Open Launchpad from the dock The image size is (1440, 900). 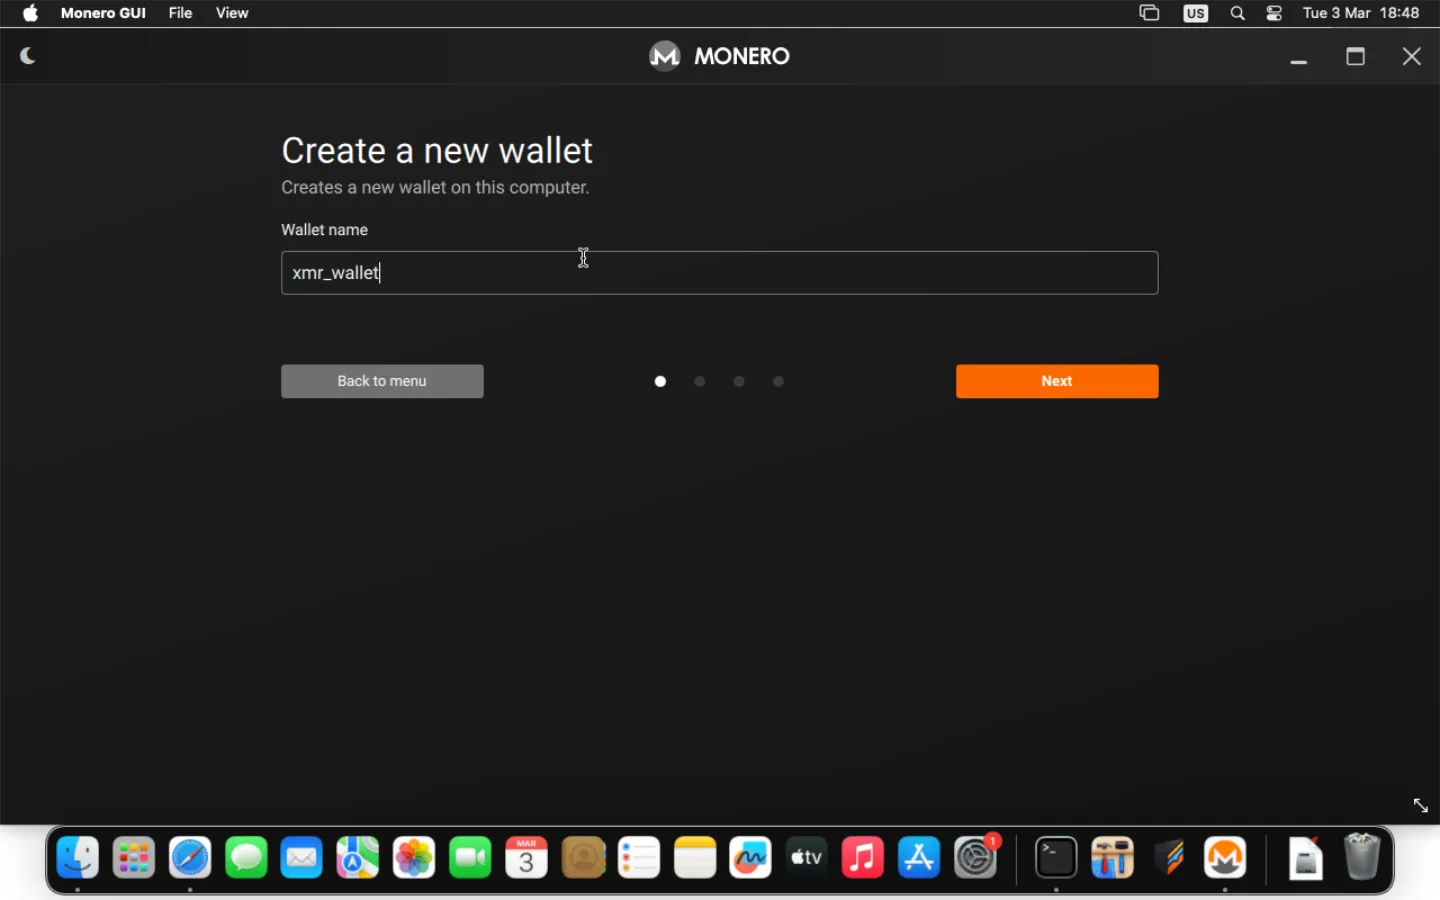[x=134, y=858]
